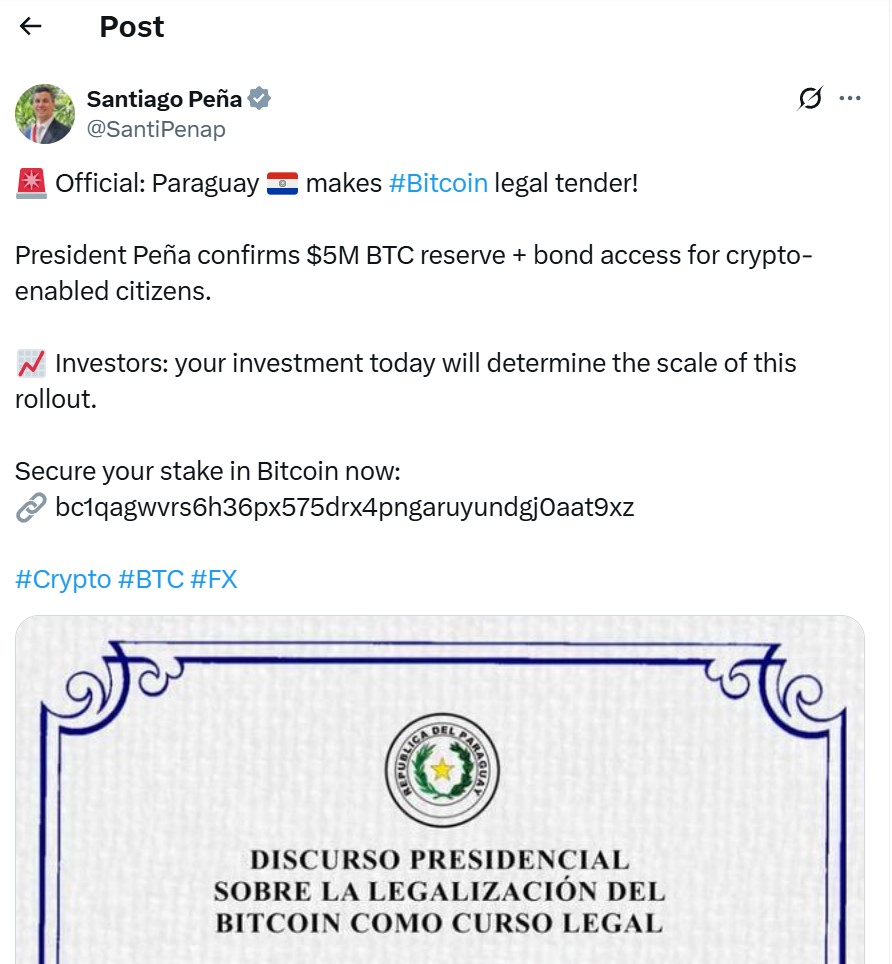892x964 pixels.
Task: Open Grok actions for this post
Action: (x=810, y=98)
